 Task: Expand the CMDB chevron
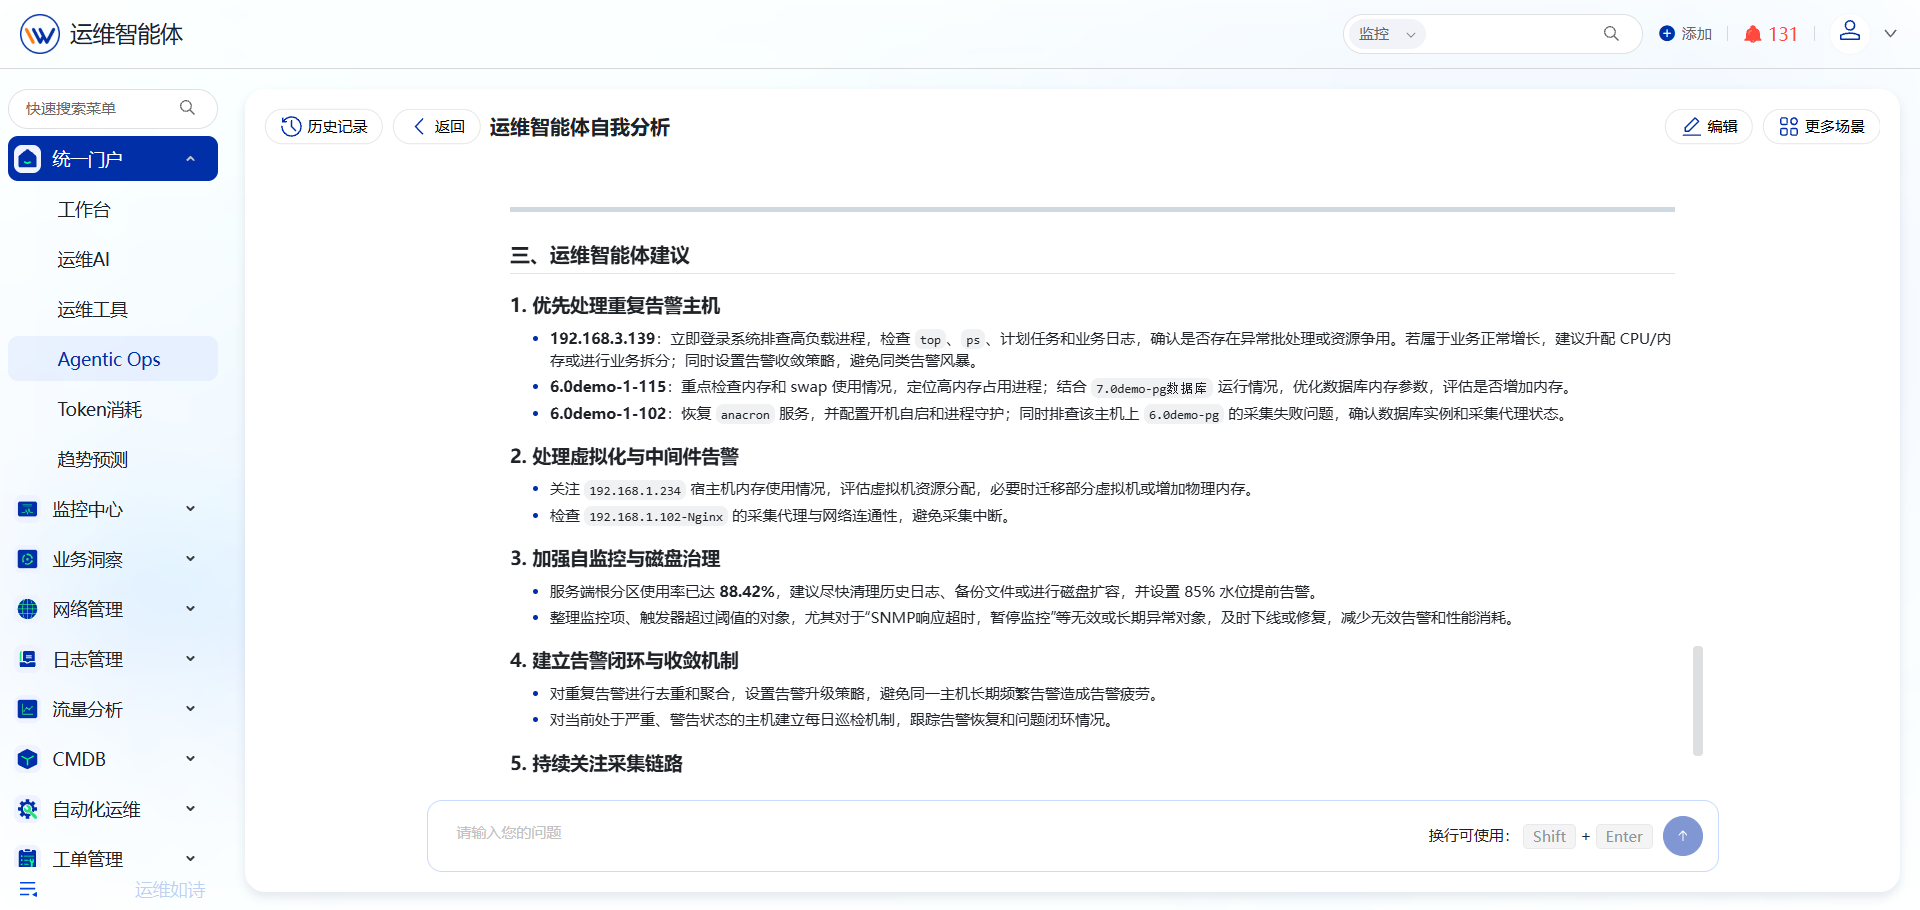190,759
